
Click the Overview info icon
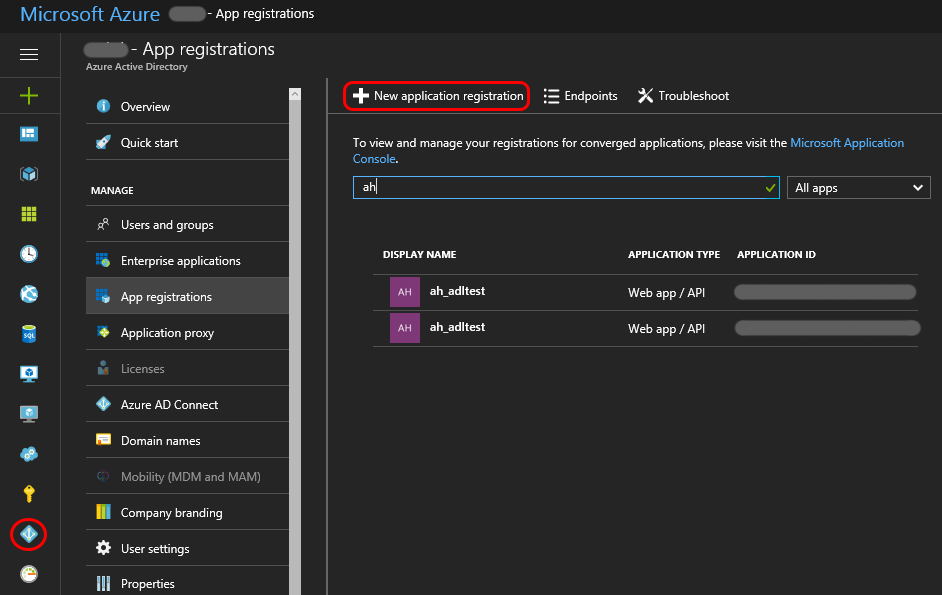tap(103, 106)
